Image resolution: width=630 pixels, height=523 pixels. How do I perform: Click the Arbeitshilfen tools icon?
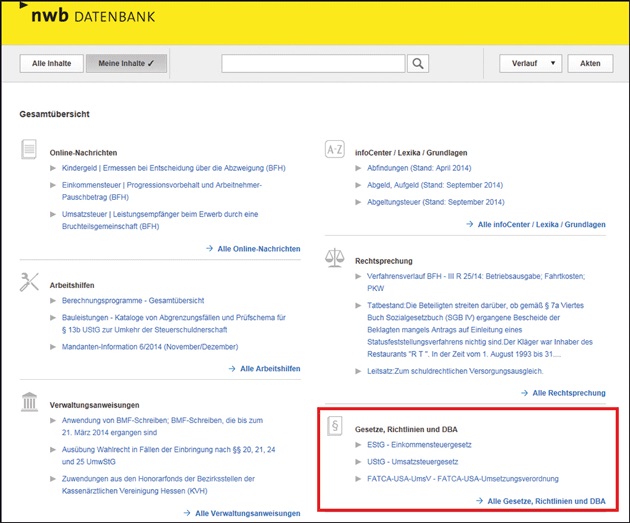point(29,282)
